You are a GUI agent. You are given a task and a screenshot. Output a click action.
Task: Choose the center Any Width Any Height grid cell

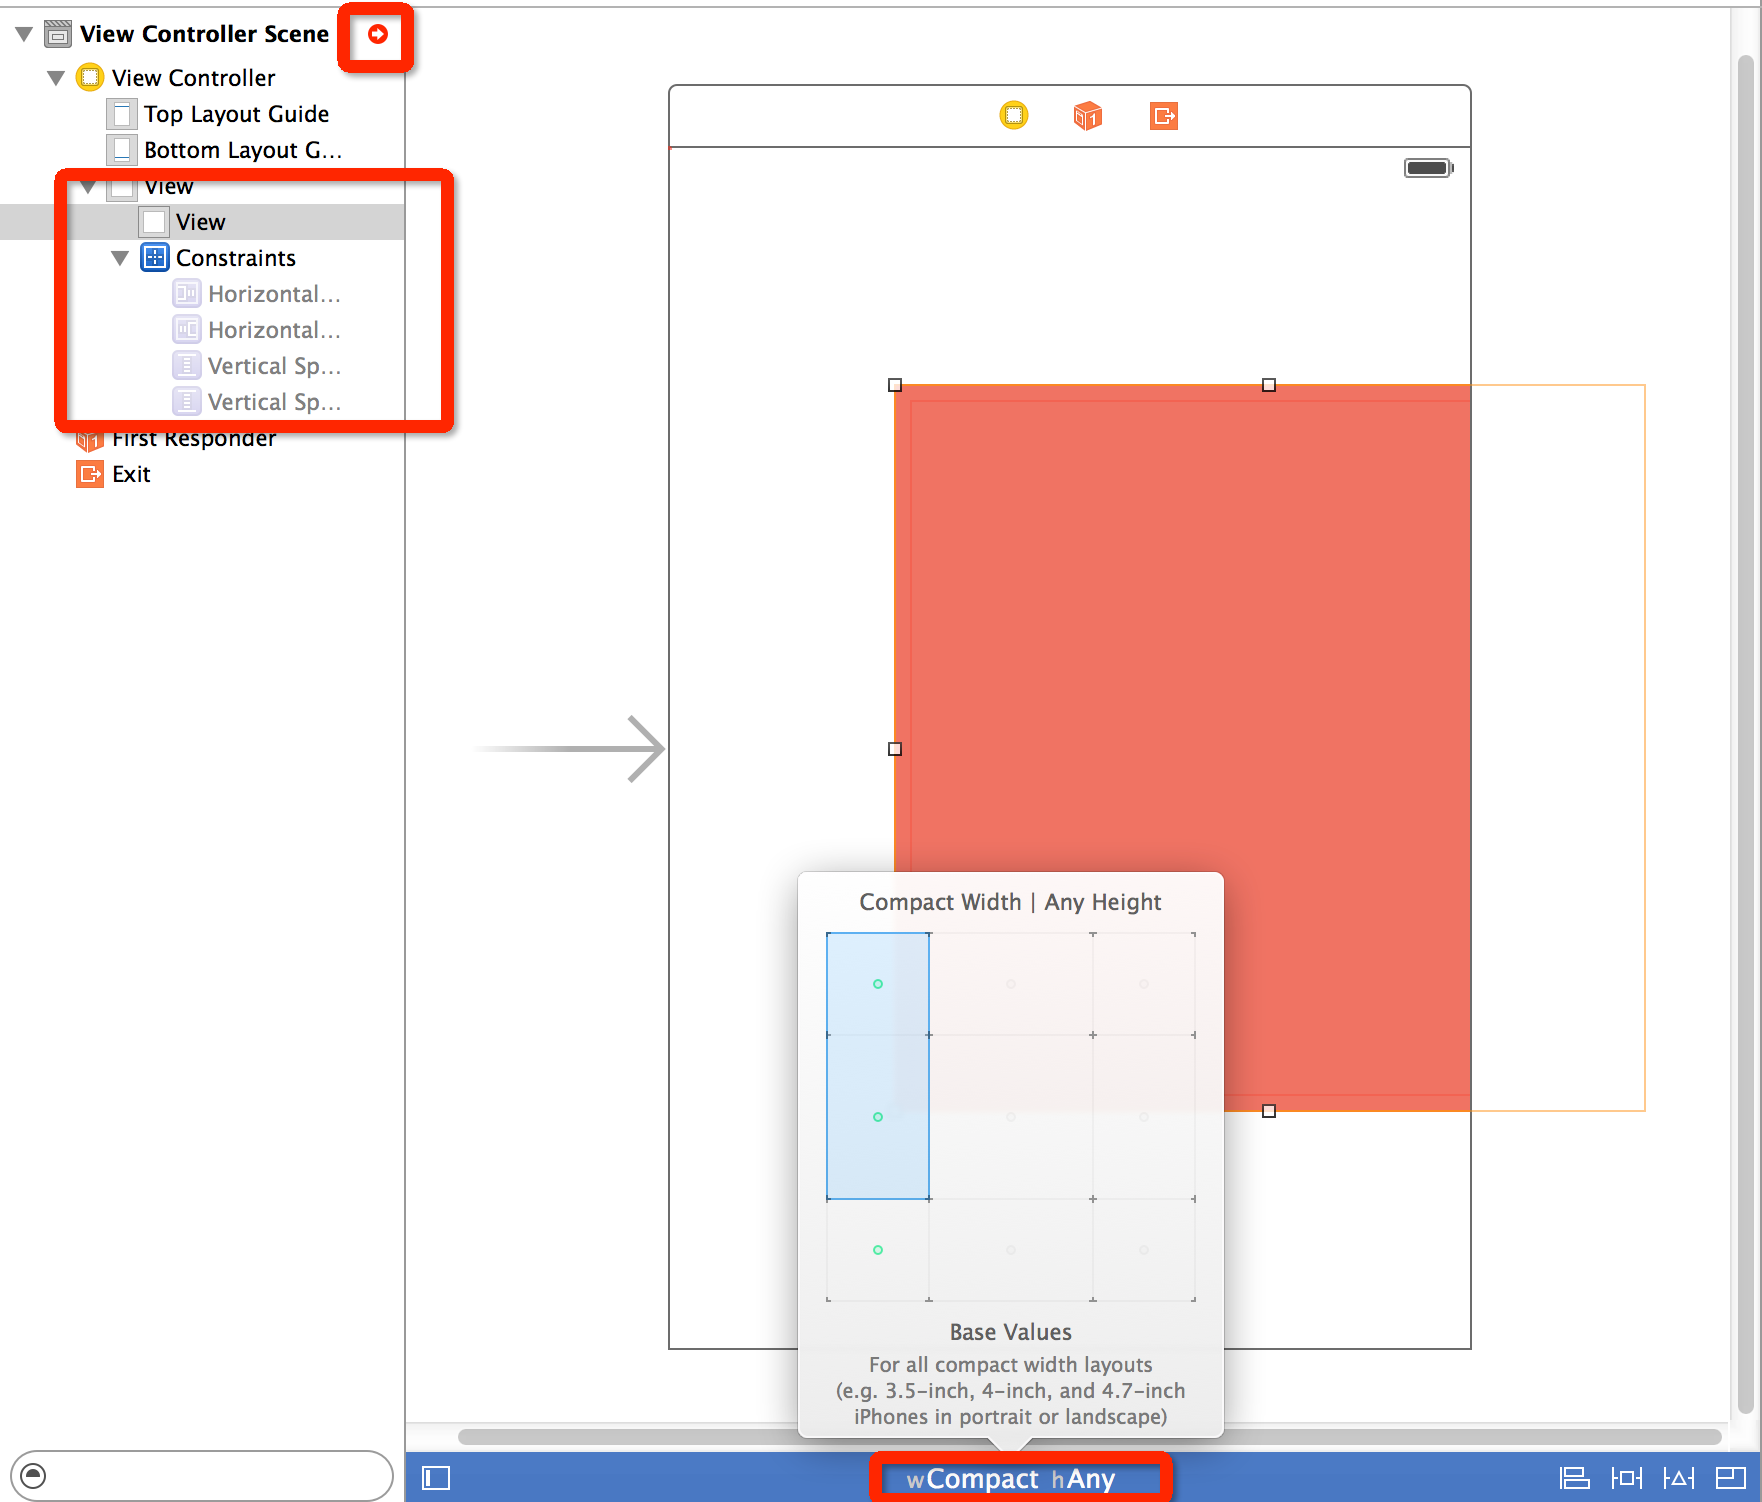1011,1117
